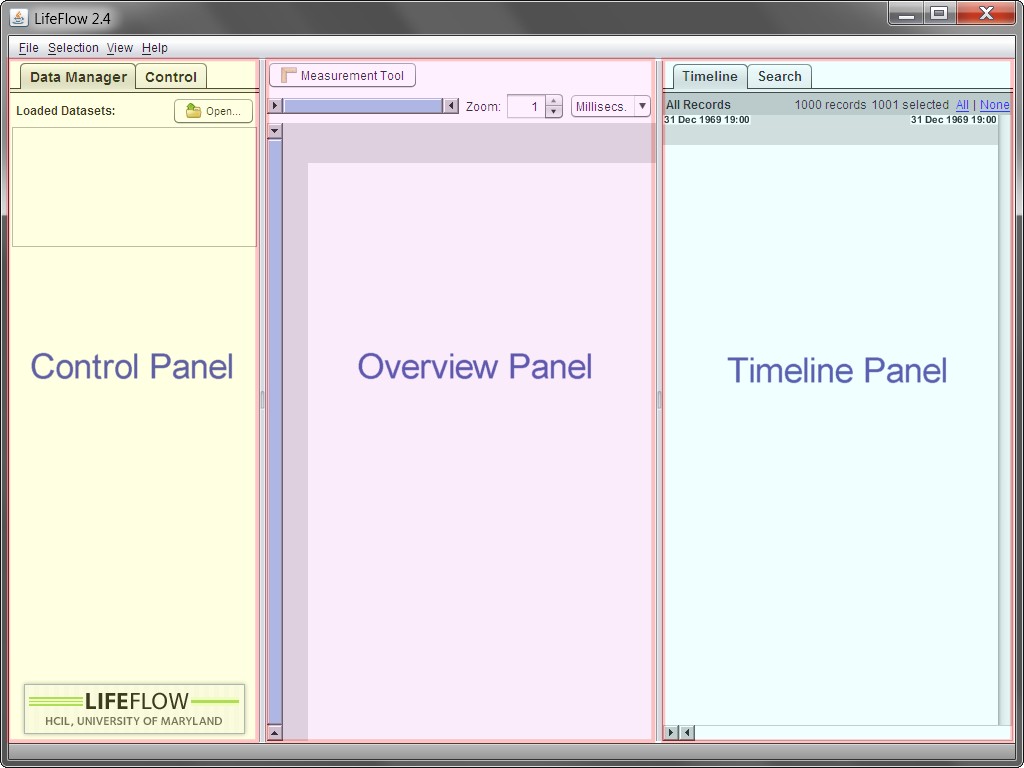The height and width of the screenshot is (768, 1024).
Task: Open a dataset with the Open button
Action: (x=213, y=111)
